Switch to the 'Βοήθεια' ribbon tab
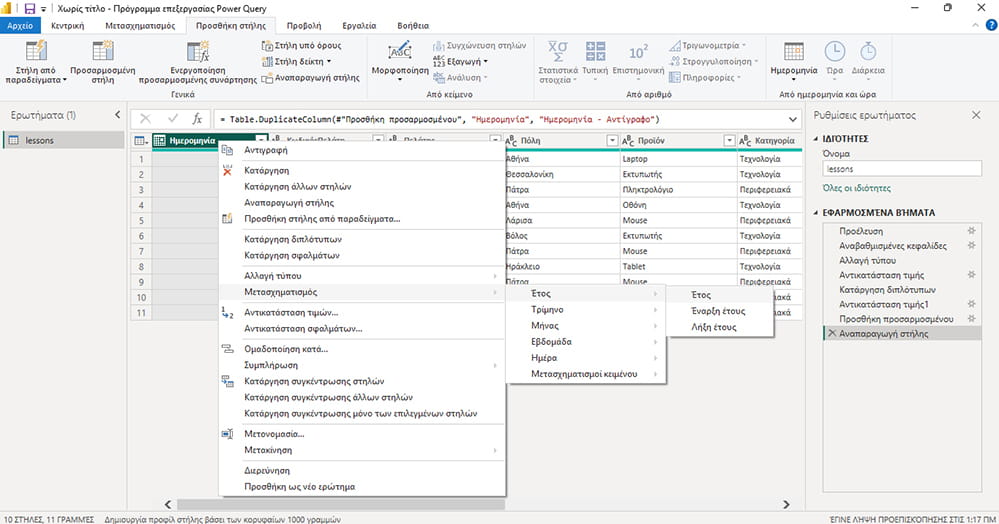The image size is (999, 524). (x=413, y=25)
